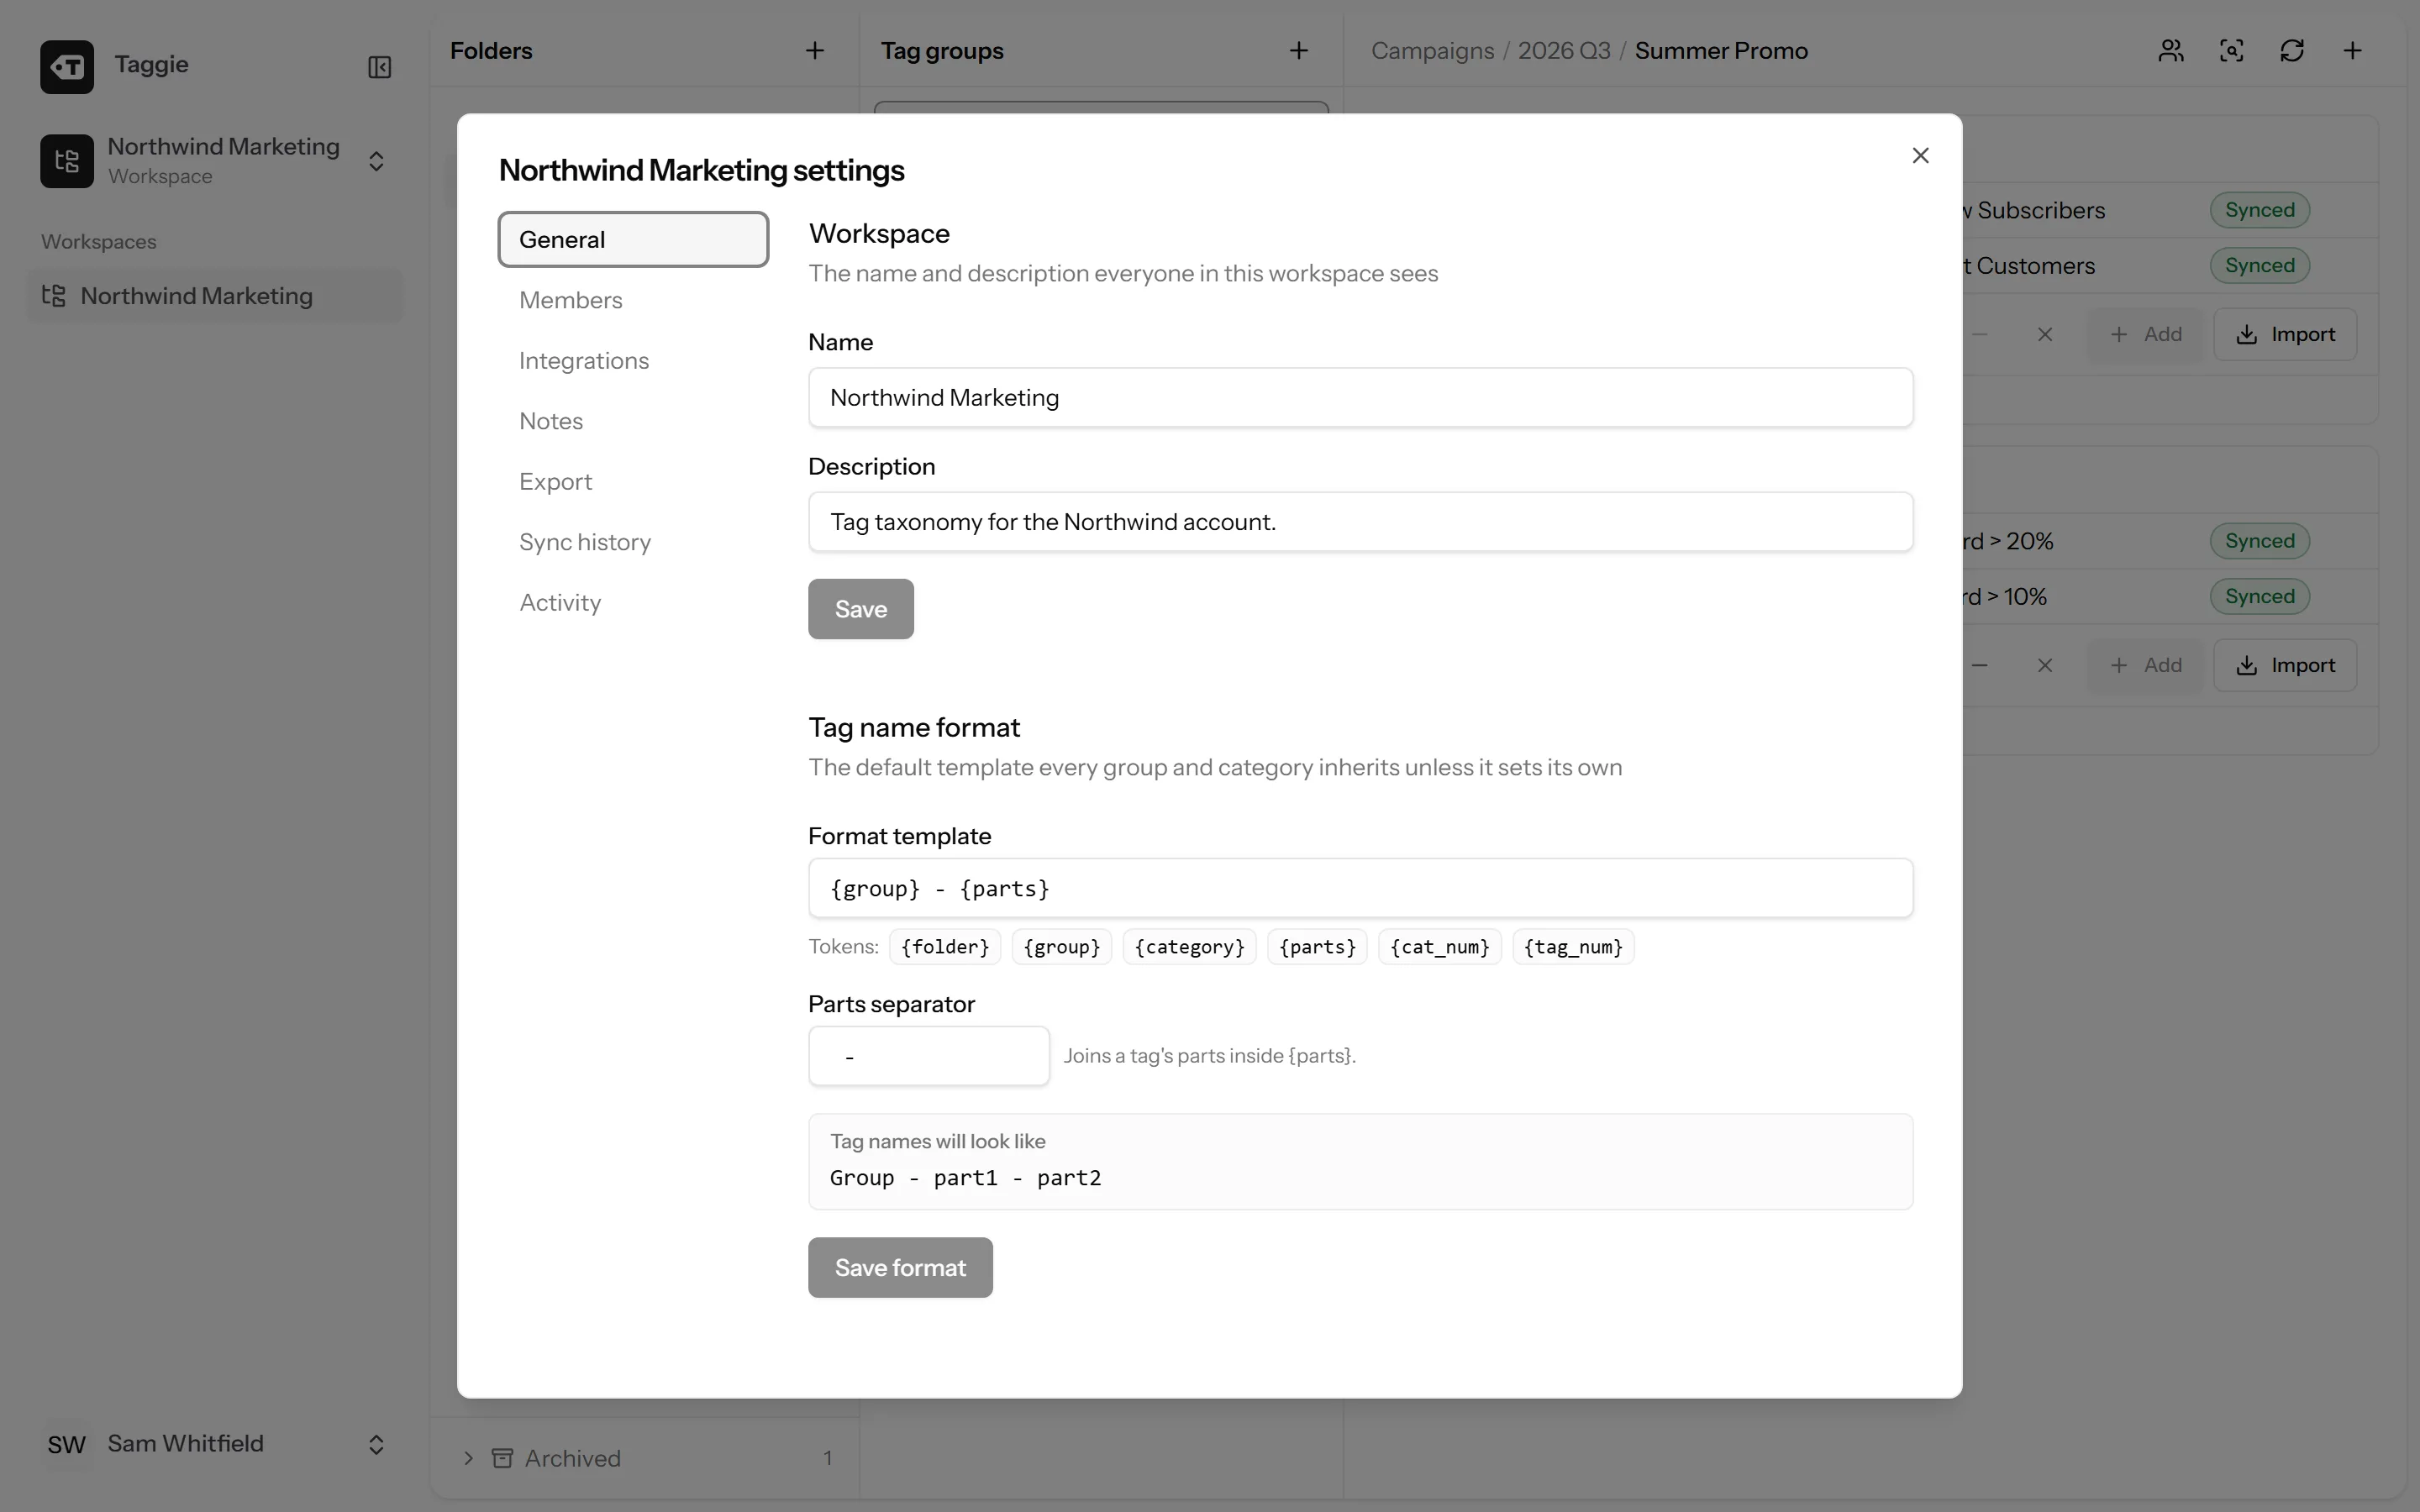Screen dimensions: 2420x1512
Task: Add a new tag group plus icon
Action: 1298,51
